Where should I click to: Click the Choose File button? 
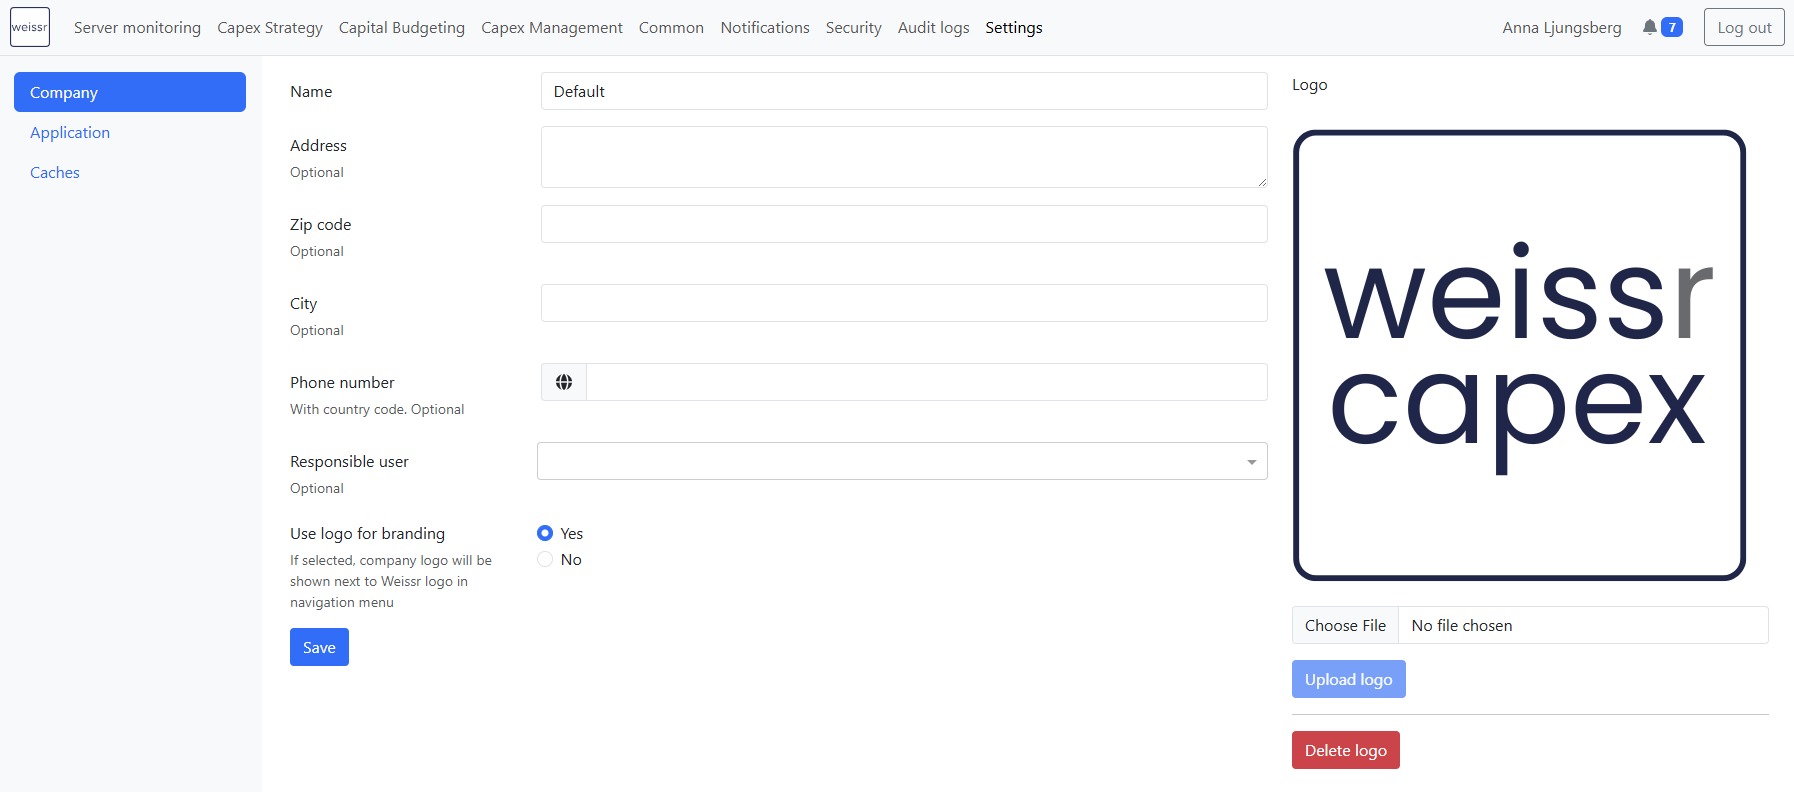coord(1345,625)
